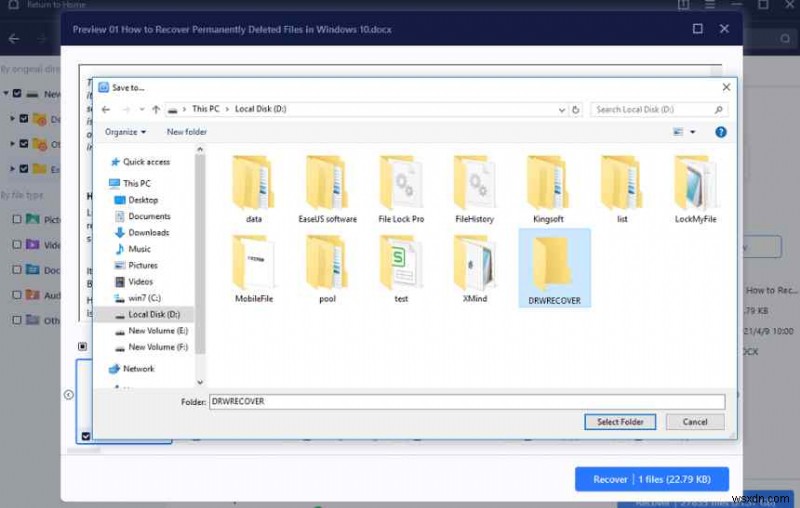
Task: Focus the Search Local Disk (D:) box
Action: click(x=658, y=110)
